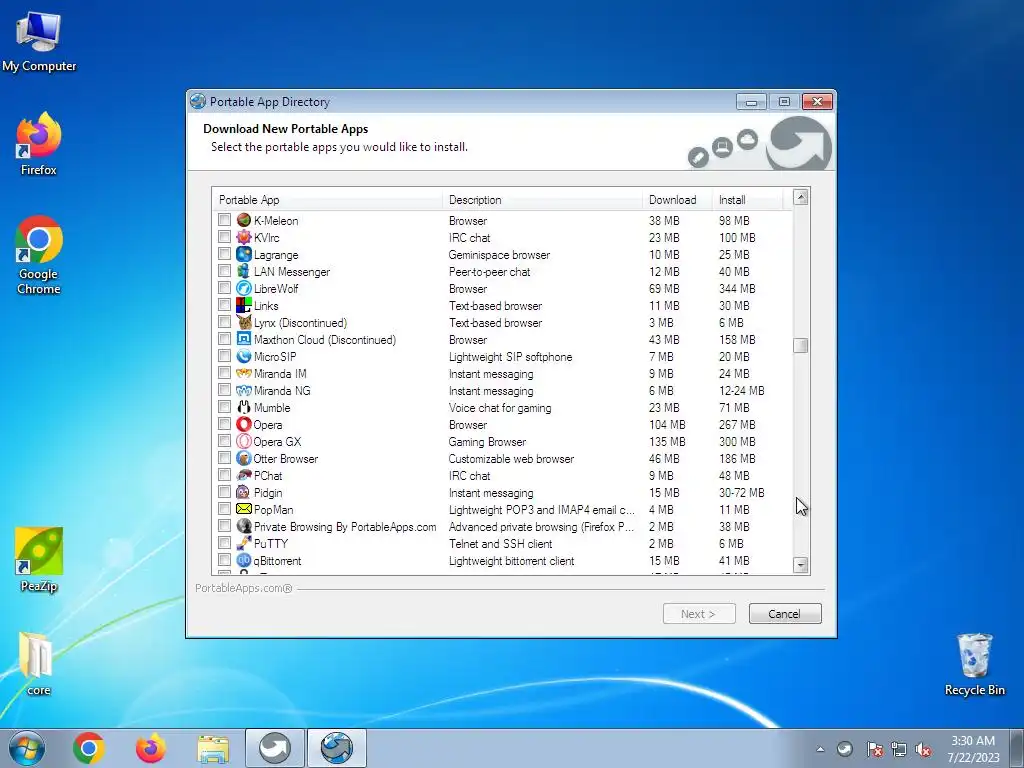The image size is (1024, 768).
Task: Sort by Download column header
Action: pyautogui.click(x=677, y=200)
